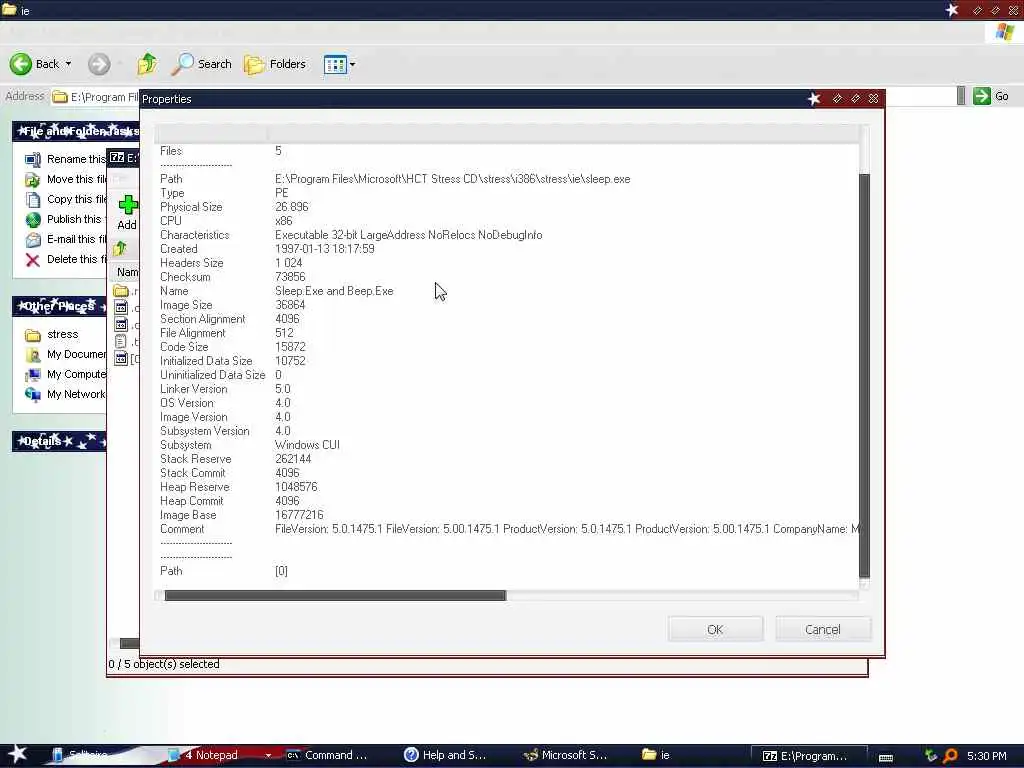Collapse the File and Folder Tasks header
Viewport: 1024px width, 768px height.
coord(76,131)
